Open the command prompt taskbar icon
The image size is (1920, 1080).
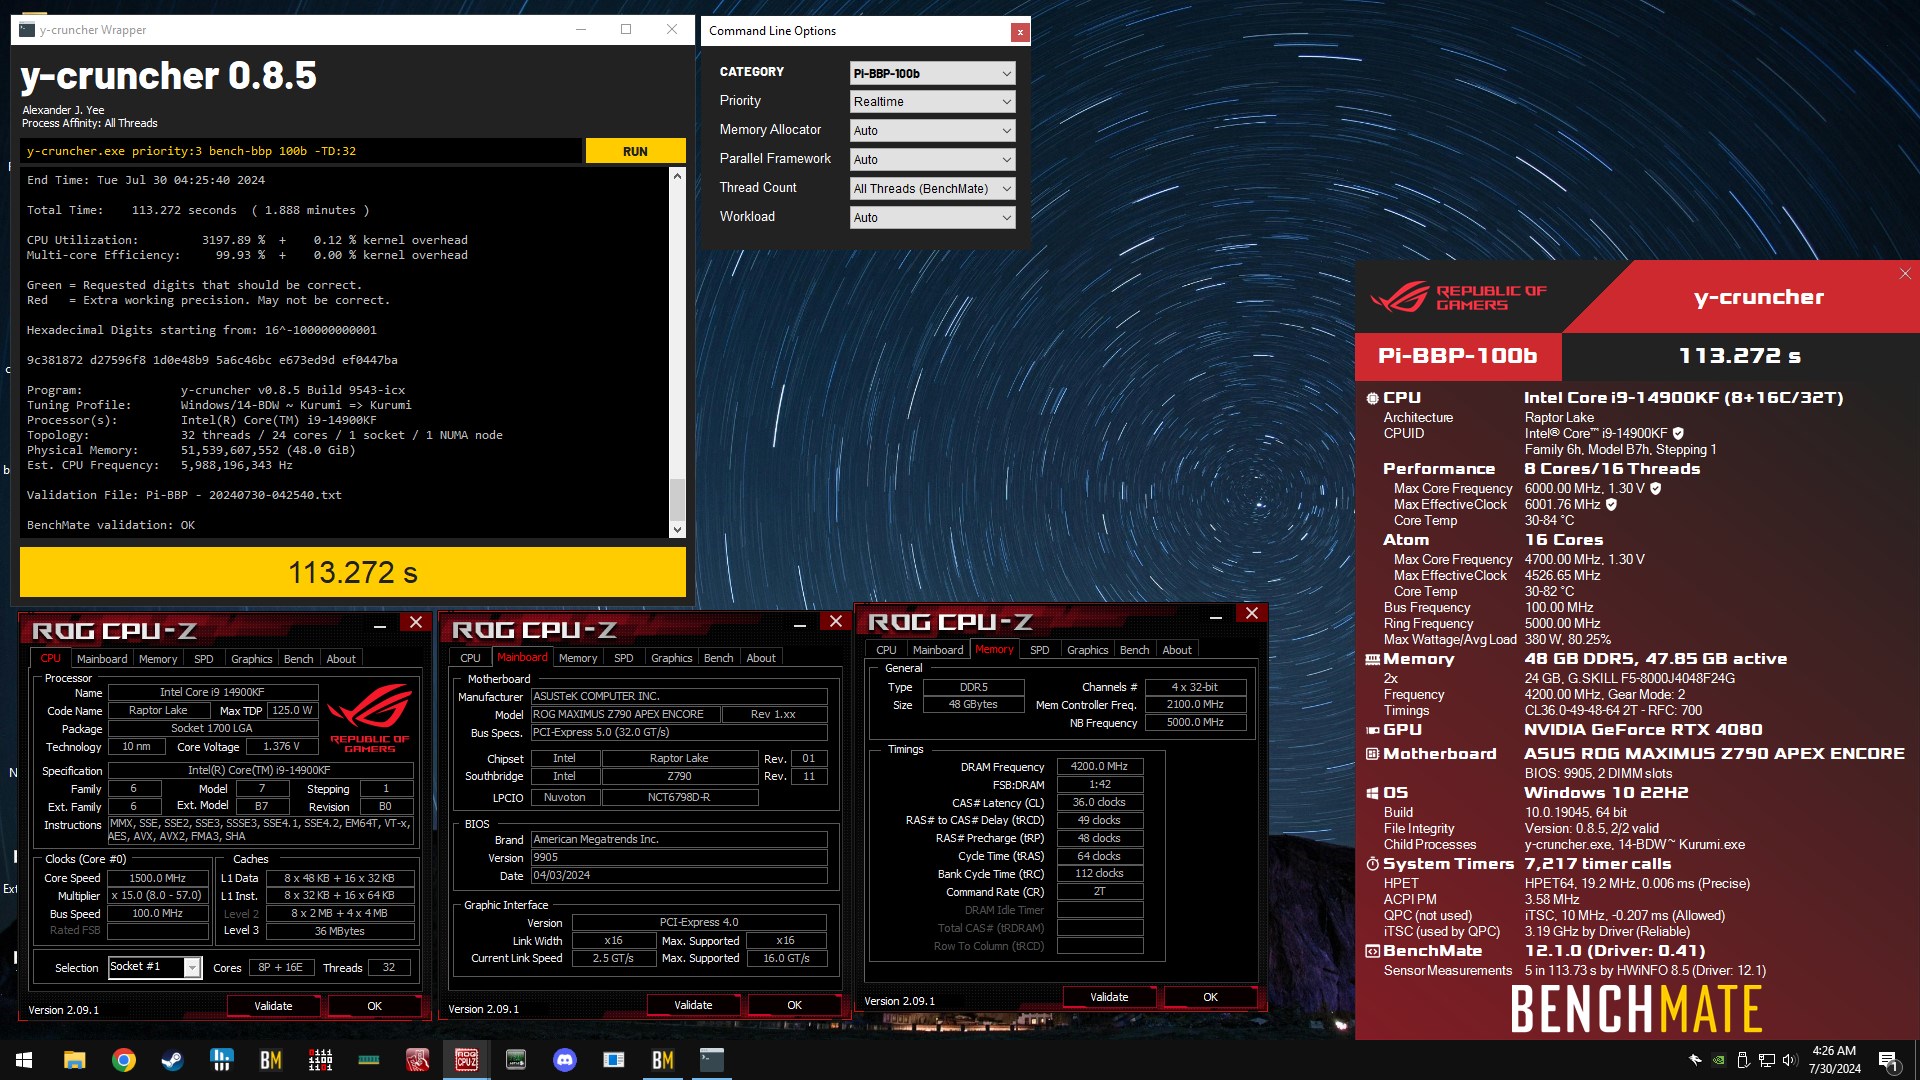(x=712, y=1060)
